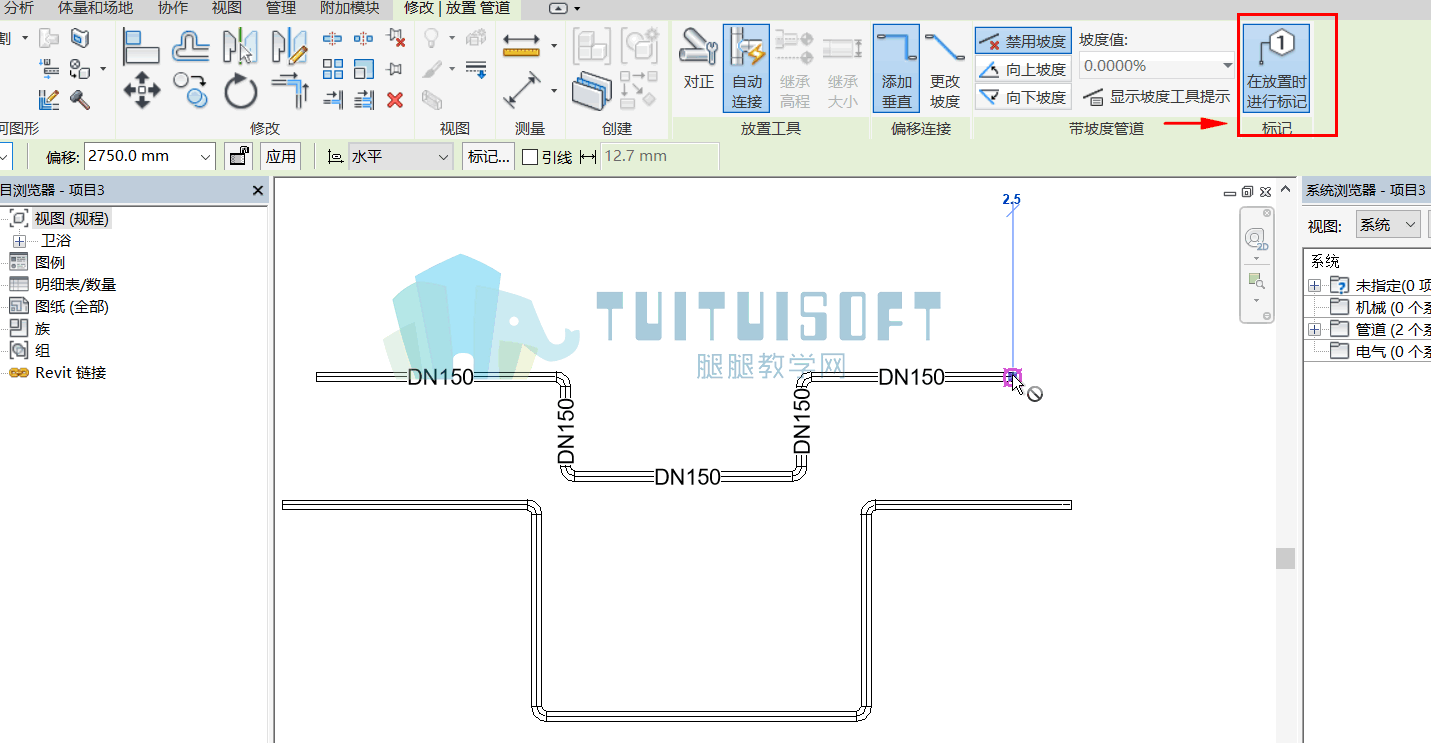The height and width of the screenshot is (743, 1431).
Task: Toggle Add Vertical (添加垂直) offset connection
Action: (x=897, y=69)
